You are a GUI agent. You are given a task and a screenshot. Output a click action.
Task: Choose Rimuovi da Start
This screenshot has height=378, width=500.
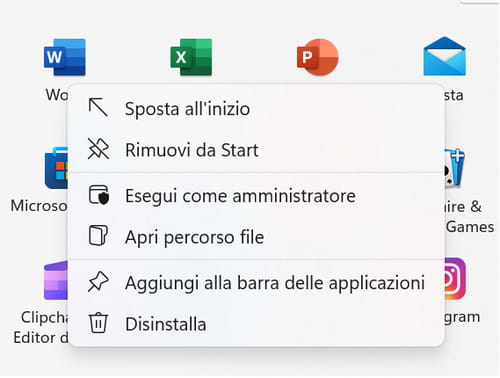tap(256, 150)
